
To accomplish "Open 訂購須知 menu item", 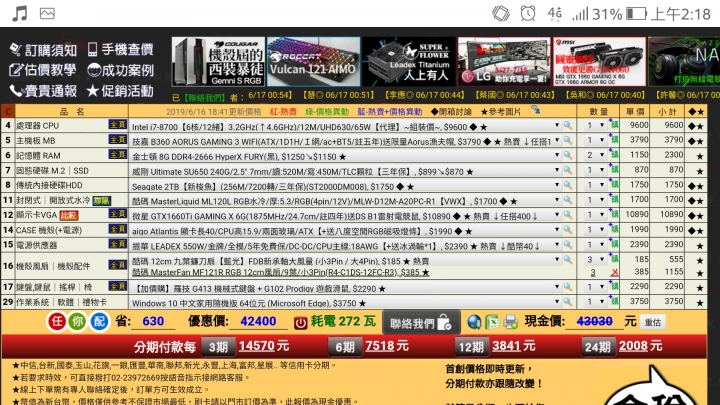I will tap(43, 50).
